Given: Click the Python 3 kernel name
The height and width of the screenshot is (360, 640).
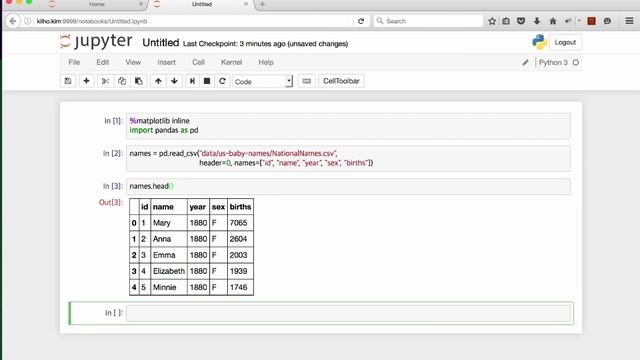Looking at the screenshot, I should 553,62.
